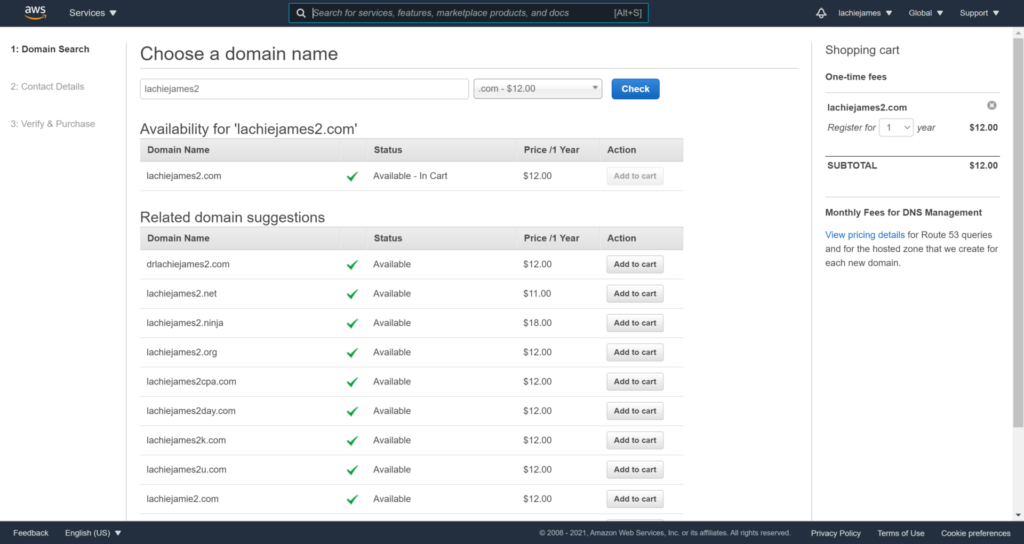Viewport: 1024px width, 544px height.
Task: Click the SUBTOTAL label in cart
Action: (x=852, y=165)
